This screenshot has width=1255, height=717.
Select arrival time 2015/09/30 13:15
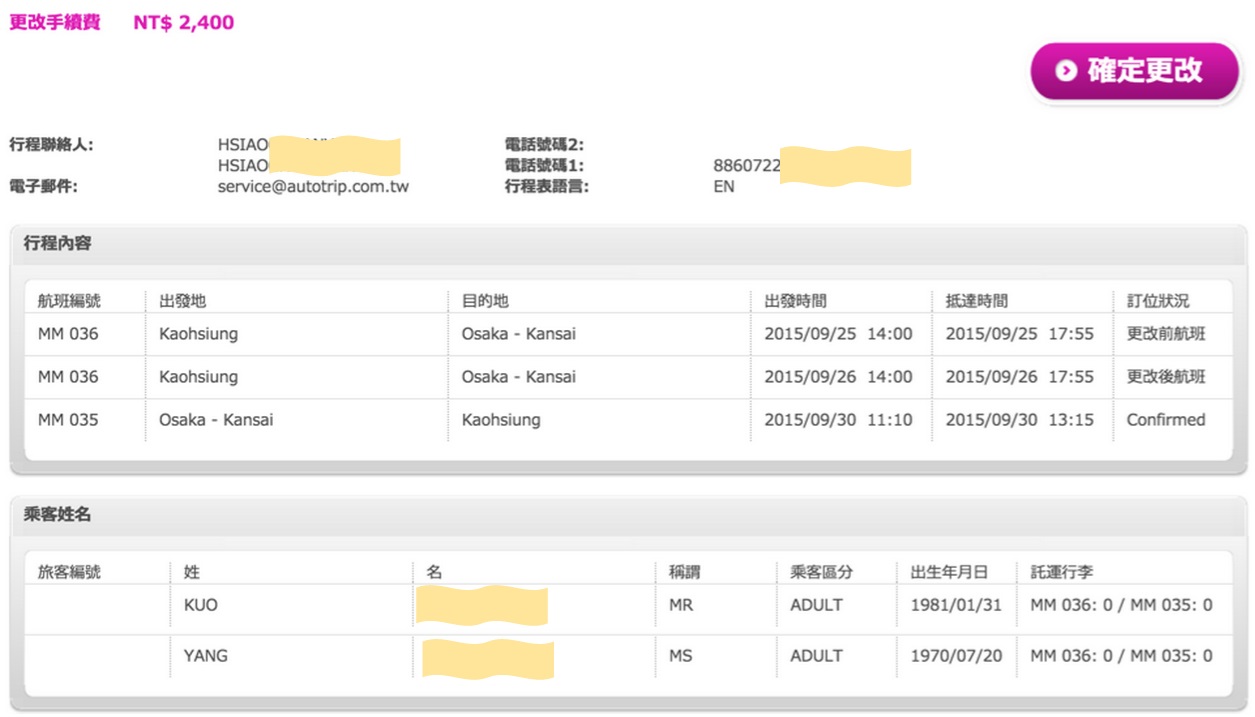[x=1019, y=420]
